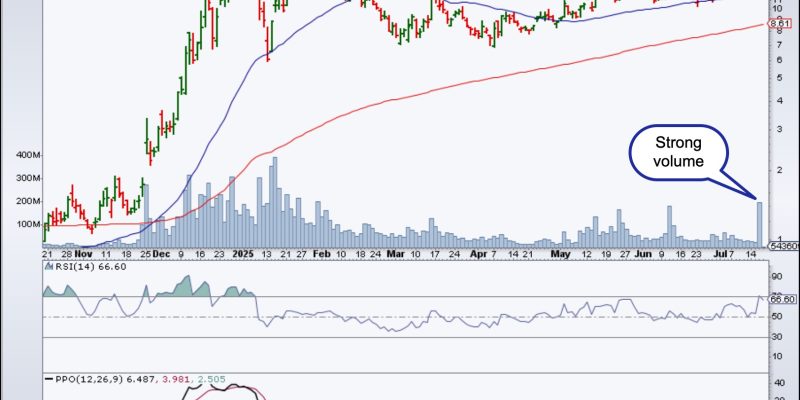This screenshot has width=800, height=400.
Task: Click the black PPO legend line marker
Action: pos(49,379)
